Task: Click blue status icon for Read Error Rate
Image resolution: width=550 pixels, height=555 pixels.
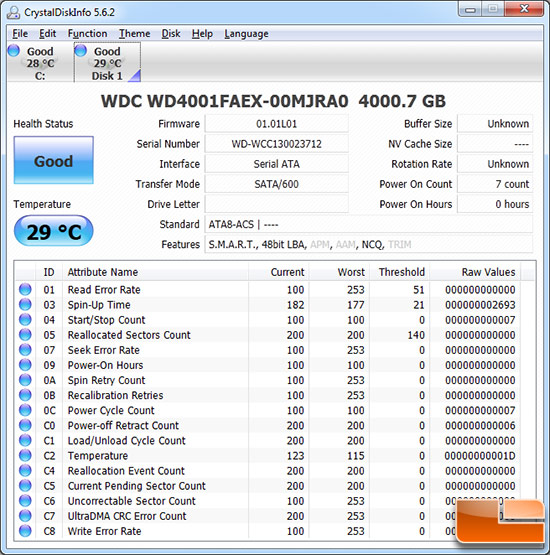Action: [x=25, y=289]
